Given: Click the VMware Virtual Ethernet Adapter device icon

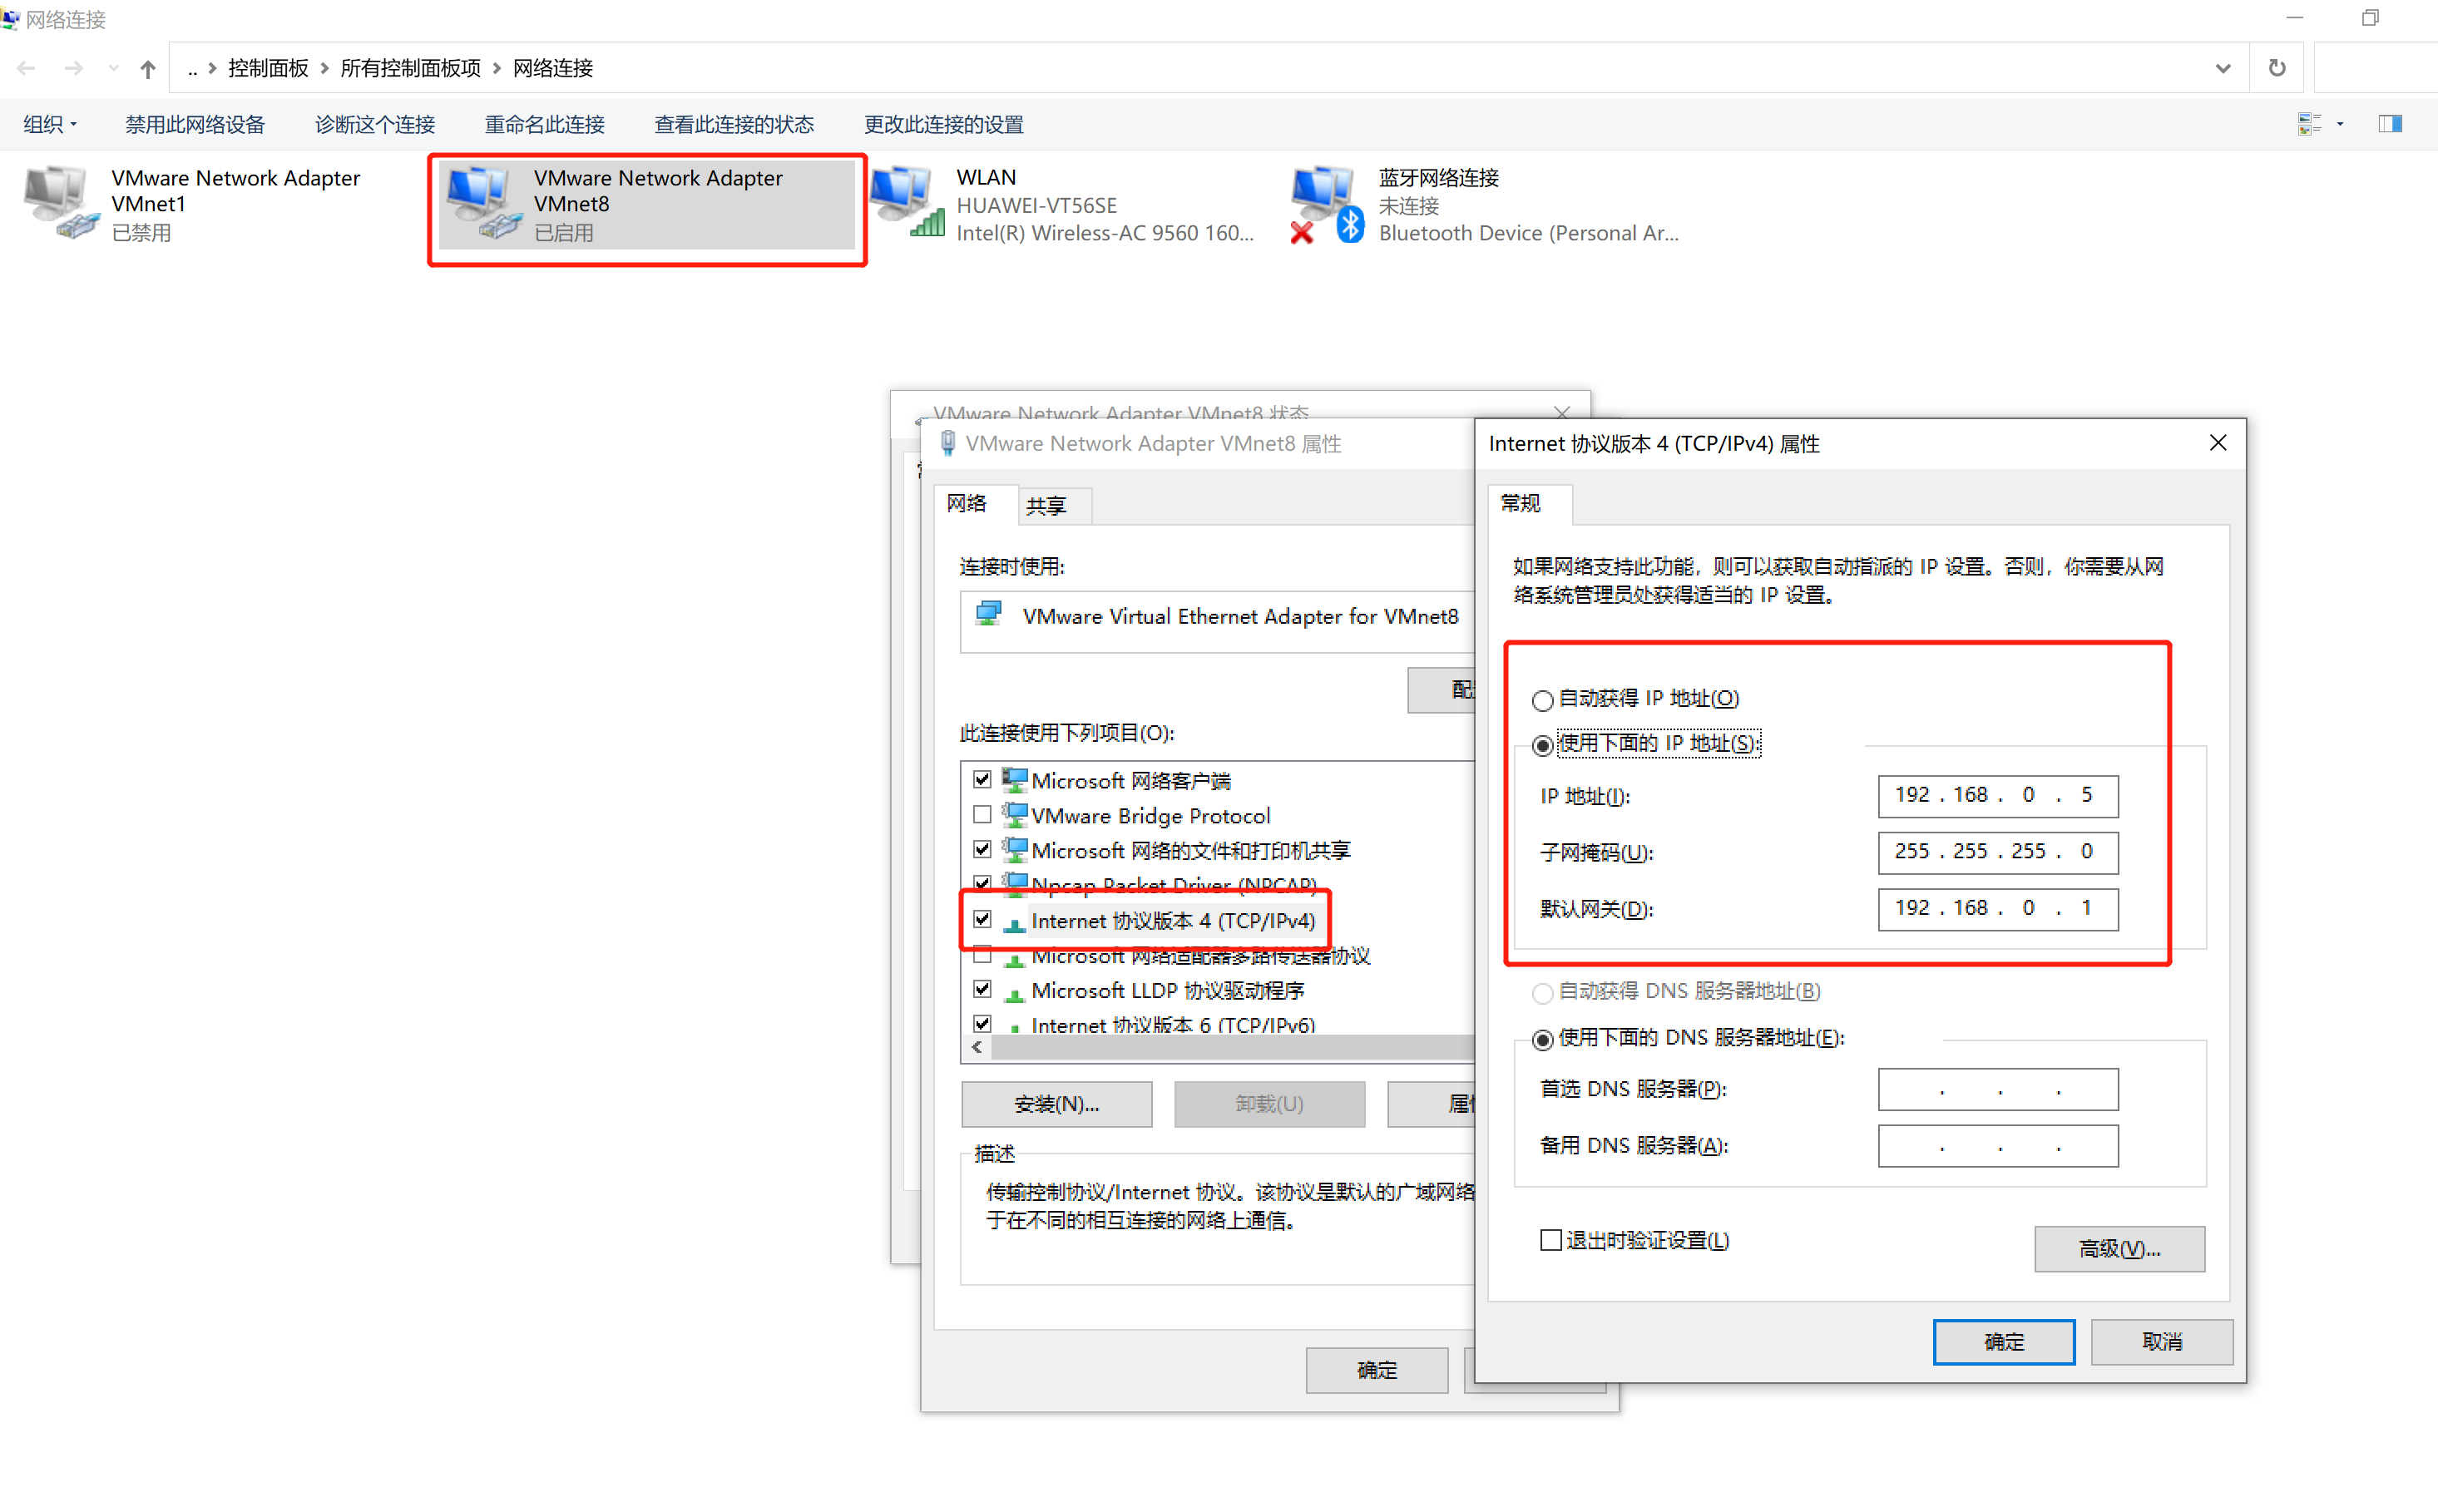Looking at the screenshot, I should (988, 613).
